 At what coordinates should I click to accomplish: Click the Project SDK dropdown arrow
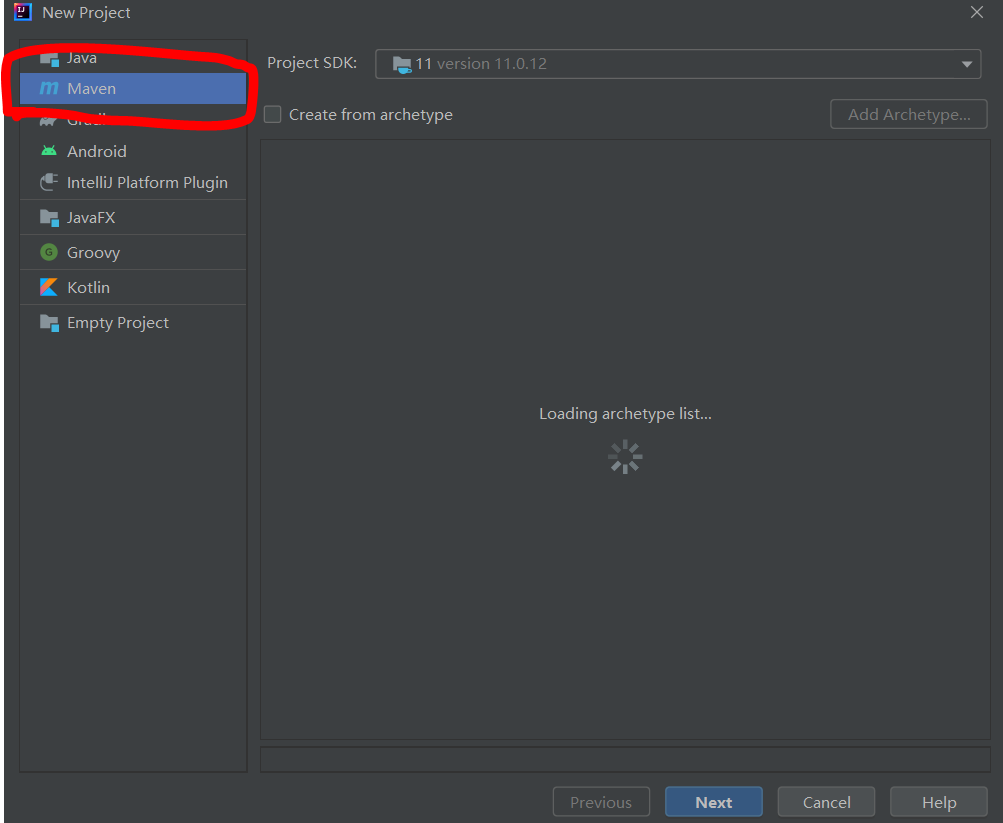tap(967, 64)
